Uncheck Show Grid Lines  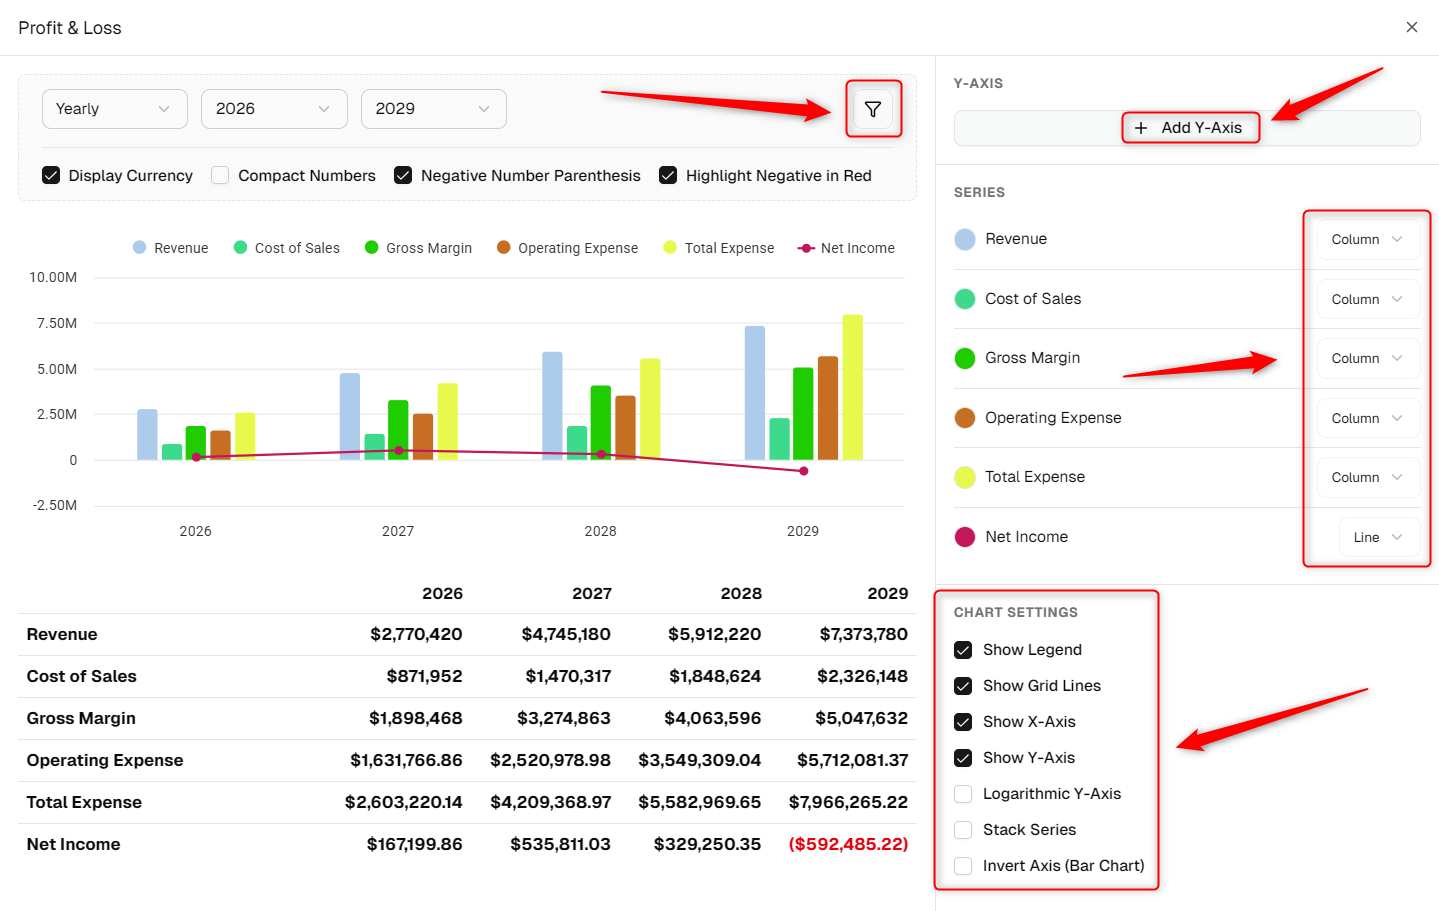pyautogui.click(x=963, y=686)
